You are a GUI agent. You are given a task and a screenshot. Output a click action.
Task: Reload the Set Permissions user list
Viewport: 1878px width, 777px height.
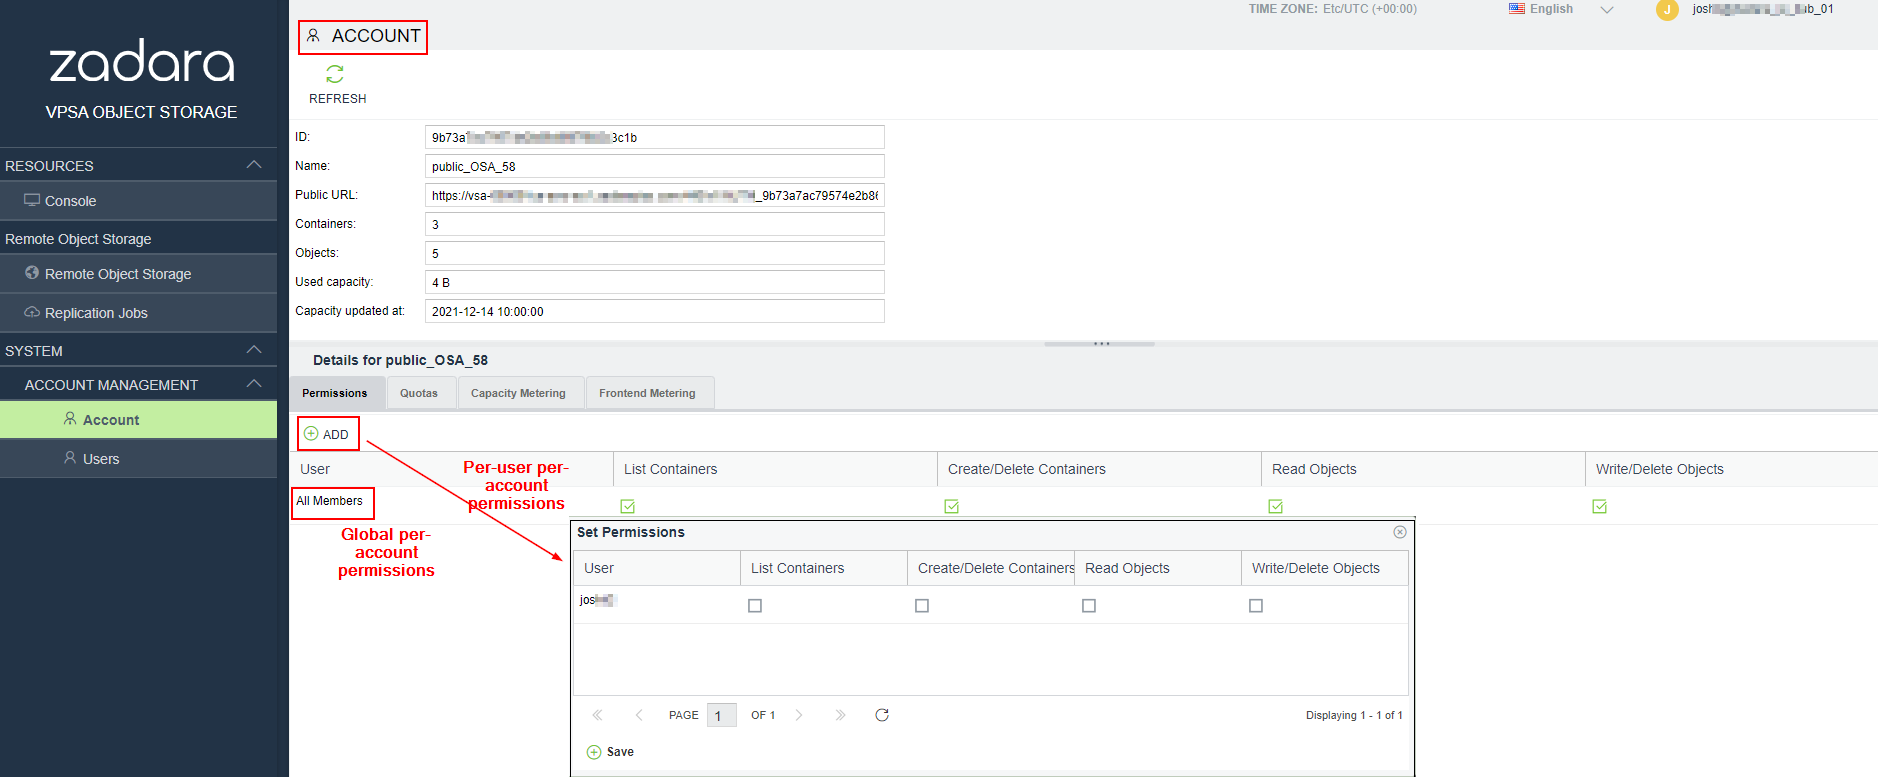882,715
